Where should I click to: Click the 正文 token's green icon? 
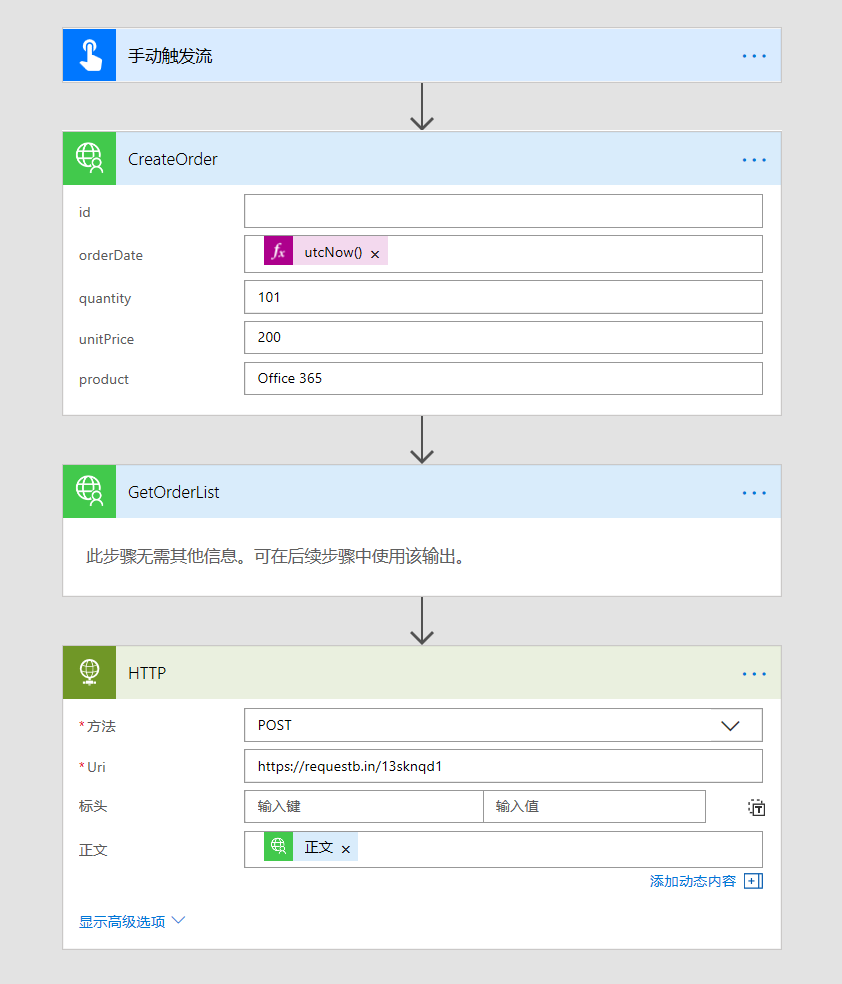tap(278, 847)
